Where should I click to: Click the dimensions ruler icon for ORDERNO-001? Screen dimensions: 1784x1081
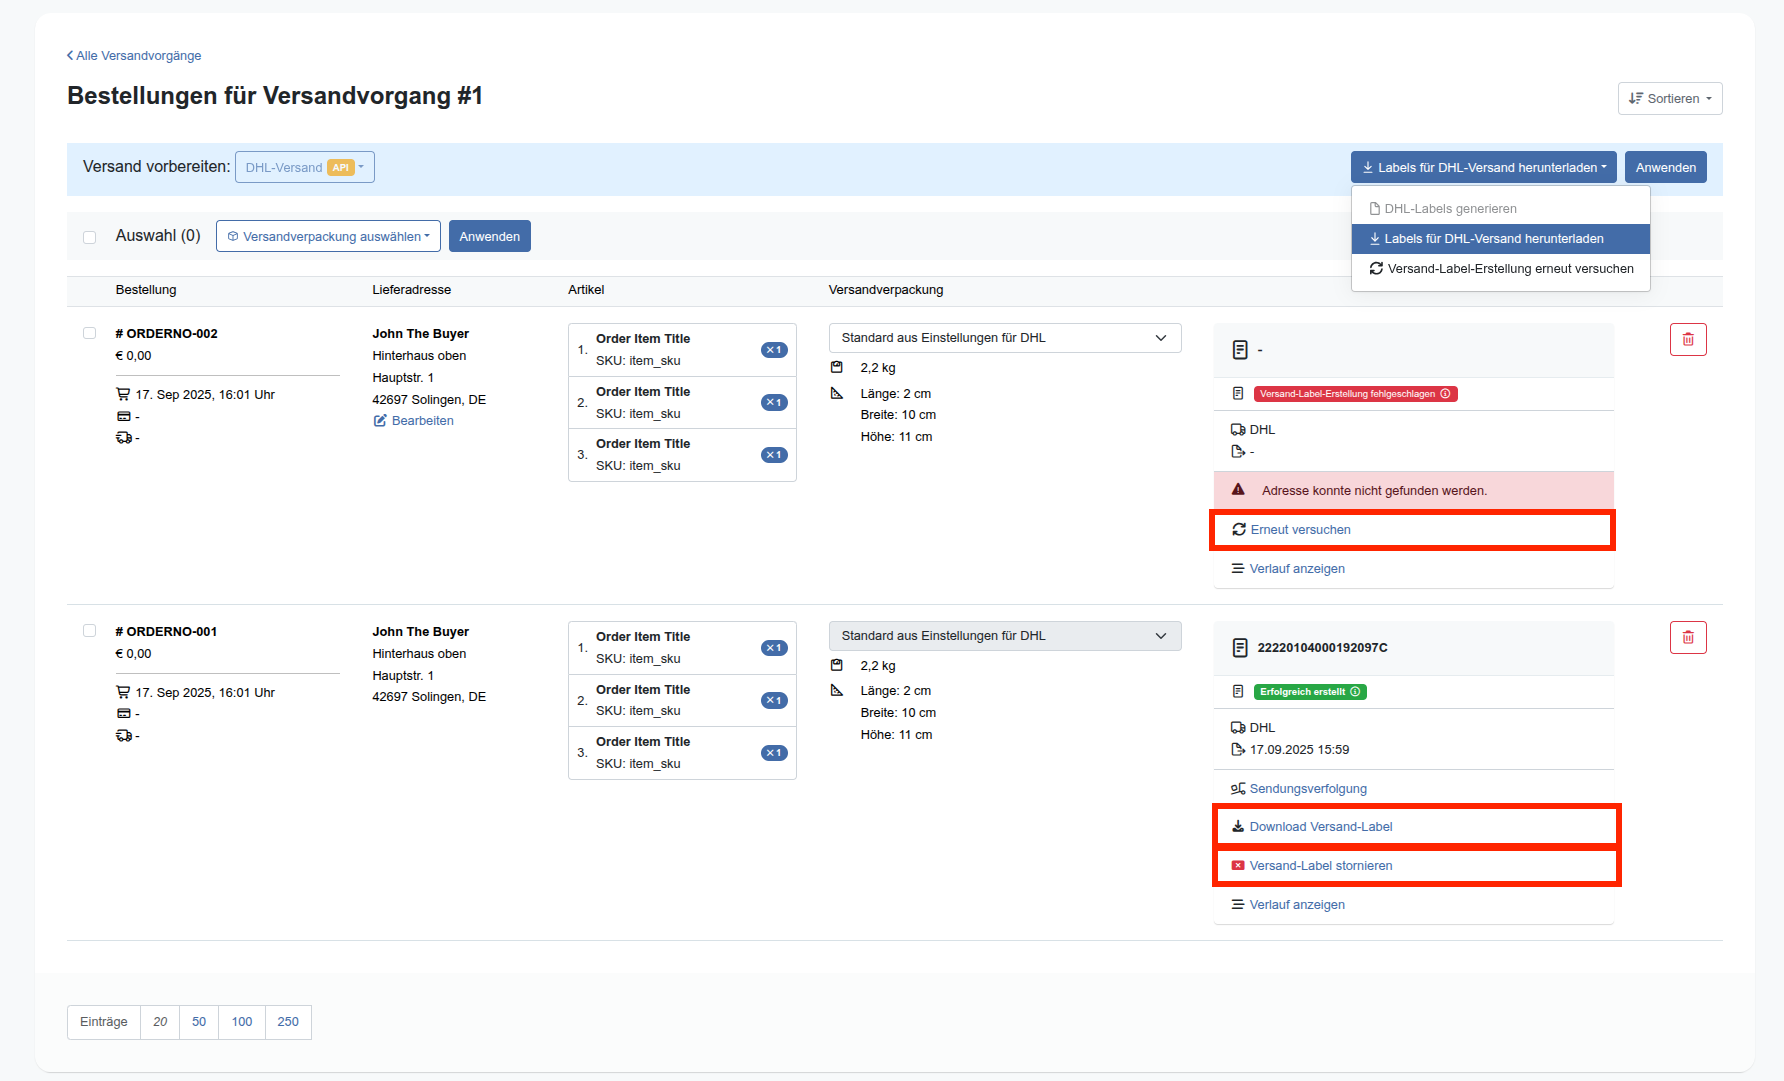coord(837,691)
